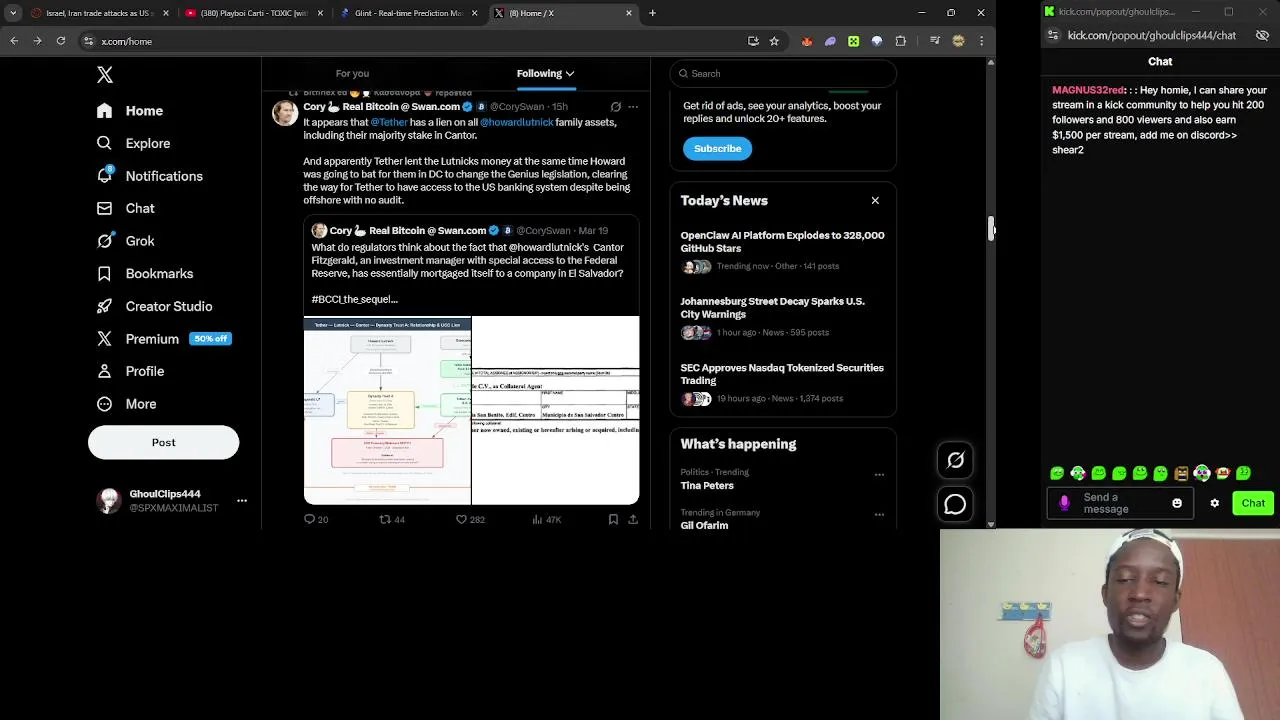The image size is (1280, 720).
Task: Open SEC Approves Nasdaq Tokenized Securities story
Action: click(x=781, y=374)
